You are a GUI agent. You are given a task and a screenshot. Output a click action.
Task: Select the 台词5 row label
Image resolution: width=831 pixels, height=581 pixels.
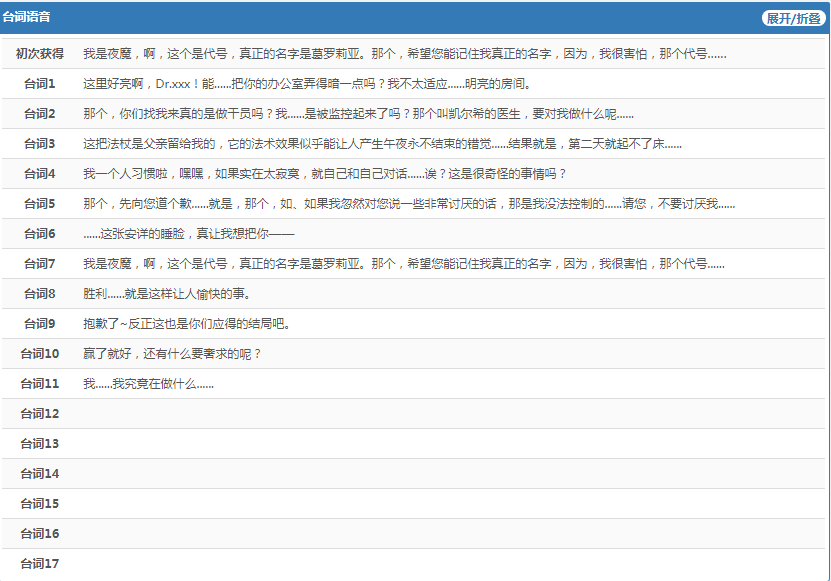pyautogui.click(x=40, y=204)
